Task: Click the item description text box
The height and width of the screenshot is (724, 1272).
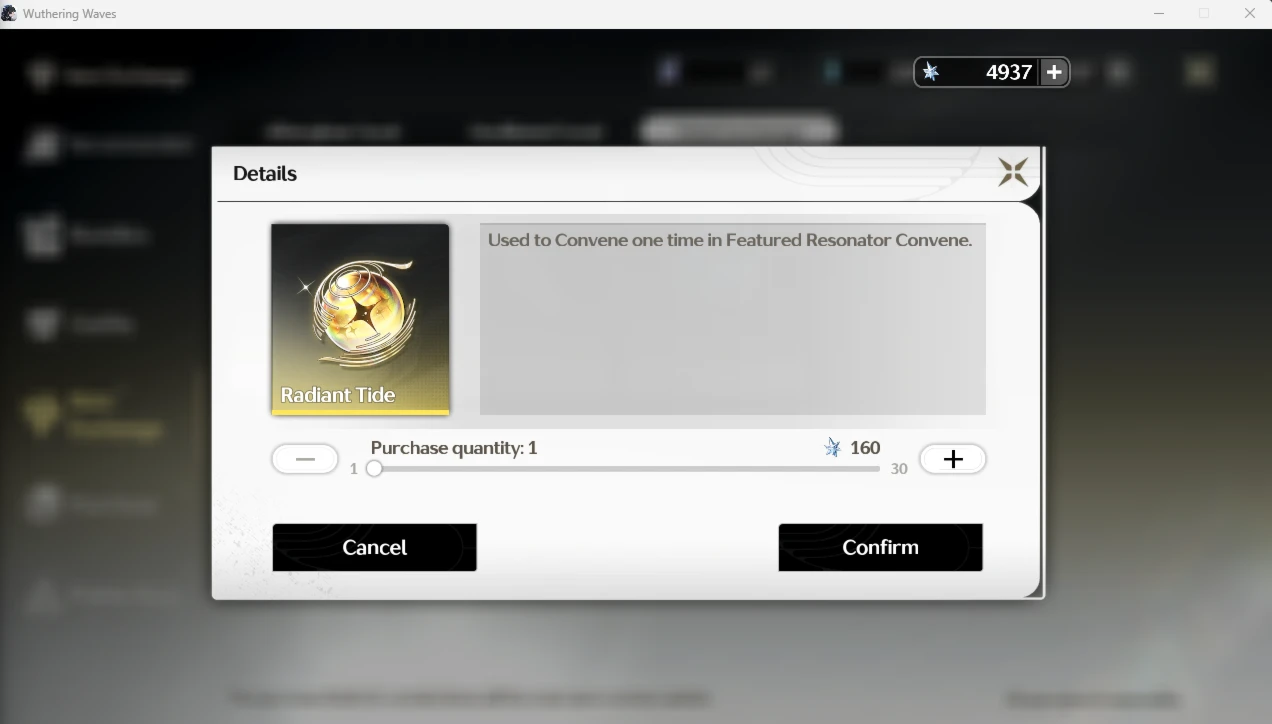Action: pos(733,319)
